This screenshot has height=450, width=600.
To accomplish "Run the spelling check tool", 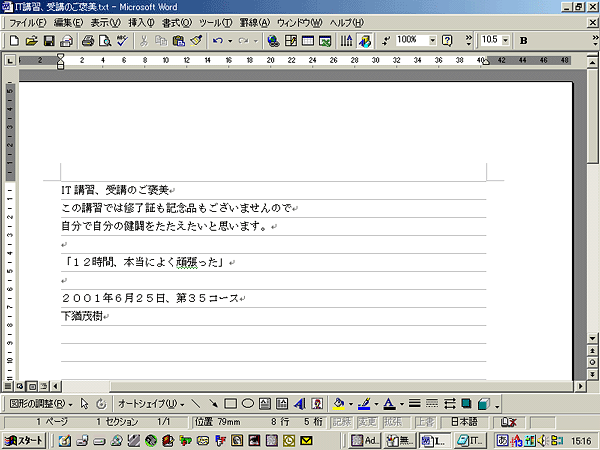I will pyautogui.click(x=122, y=41).
